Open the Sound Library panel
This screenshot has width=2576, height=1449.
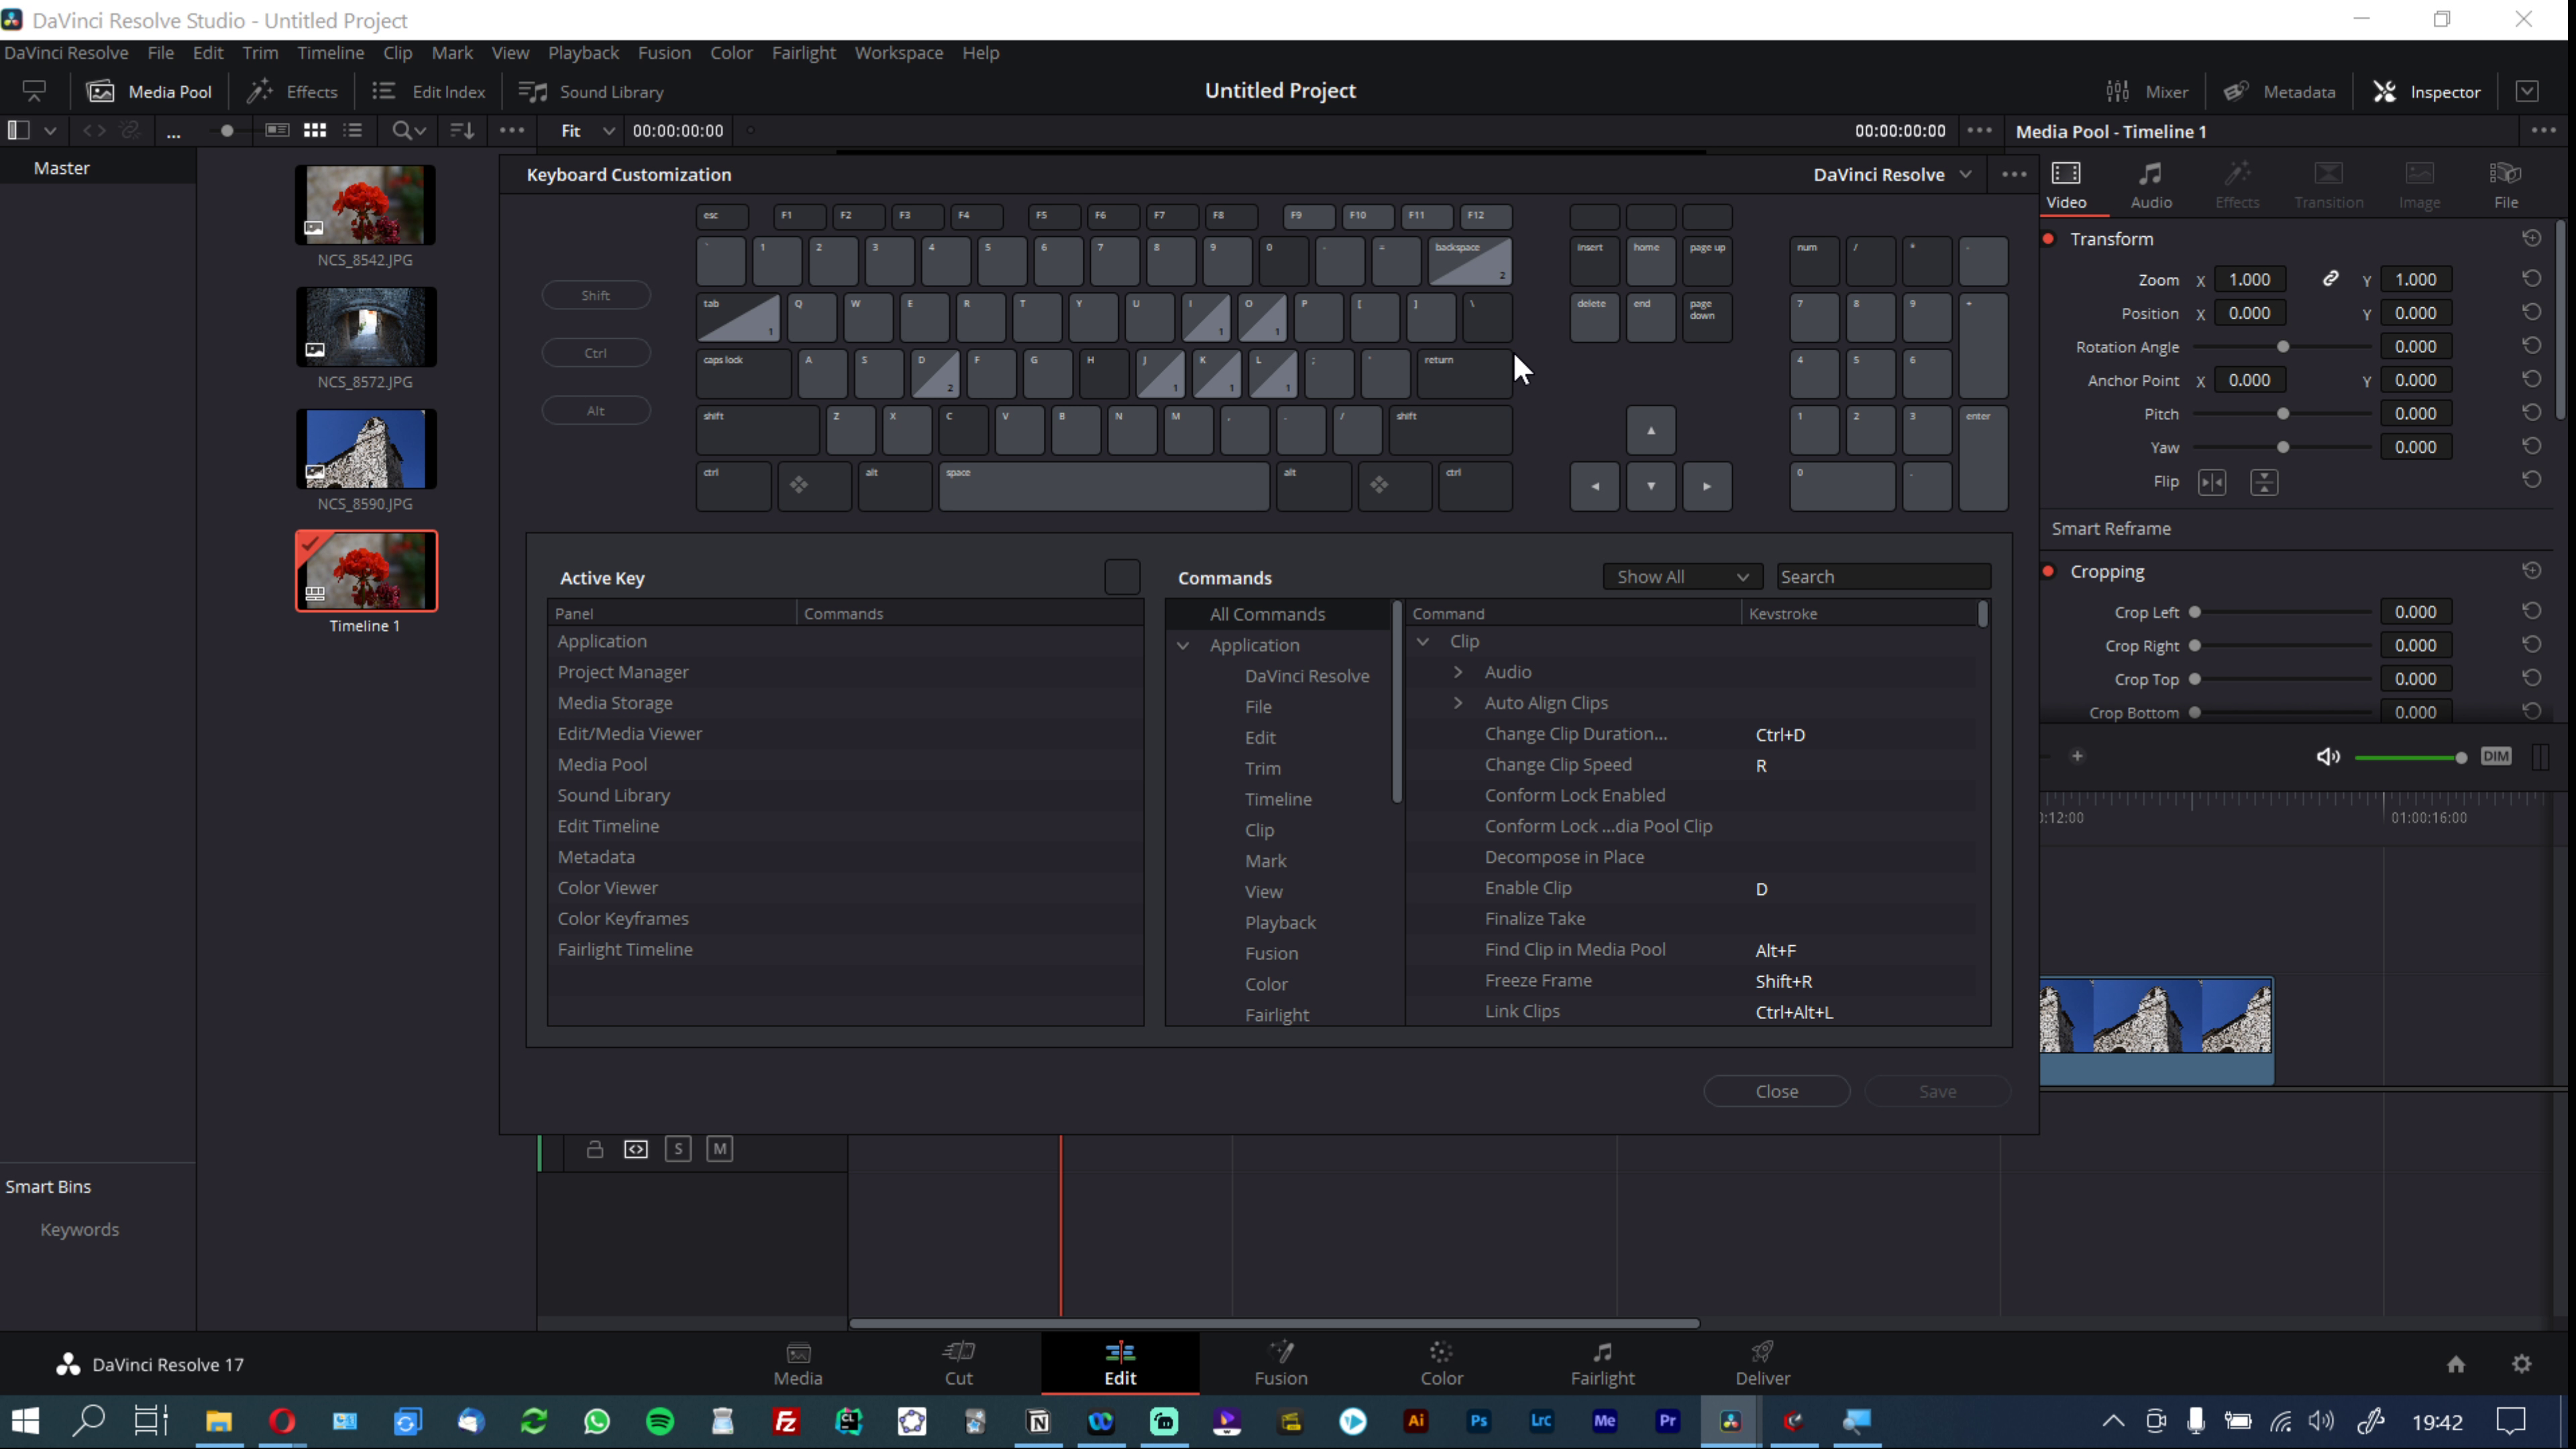(x=591, y=91)
